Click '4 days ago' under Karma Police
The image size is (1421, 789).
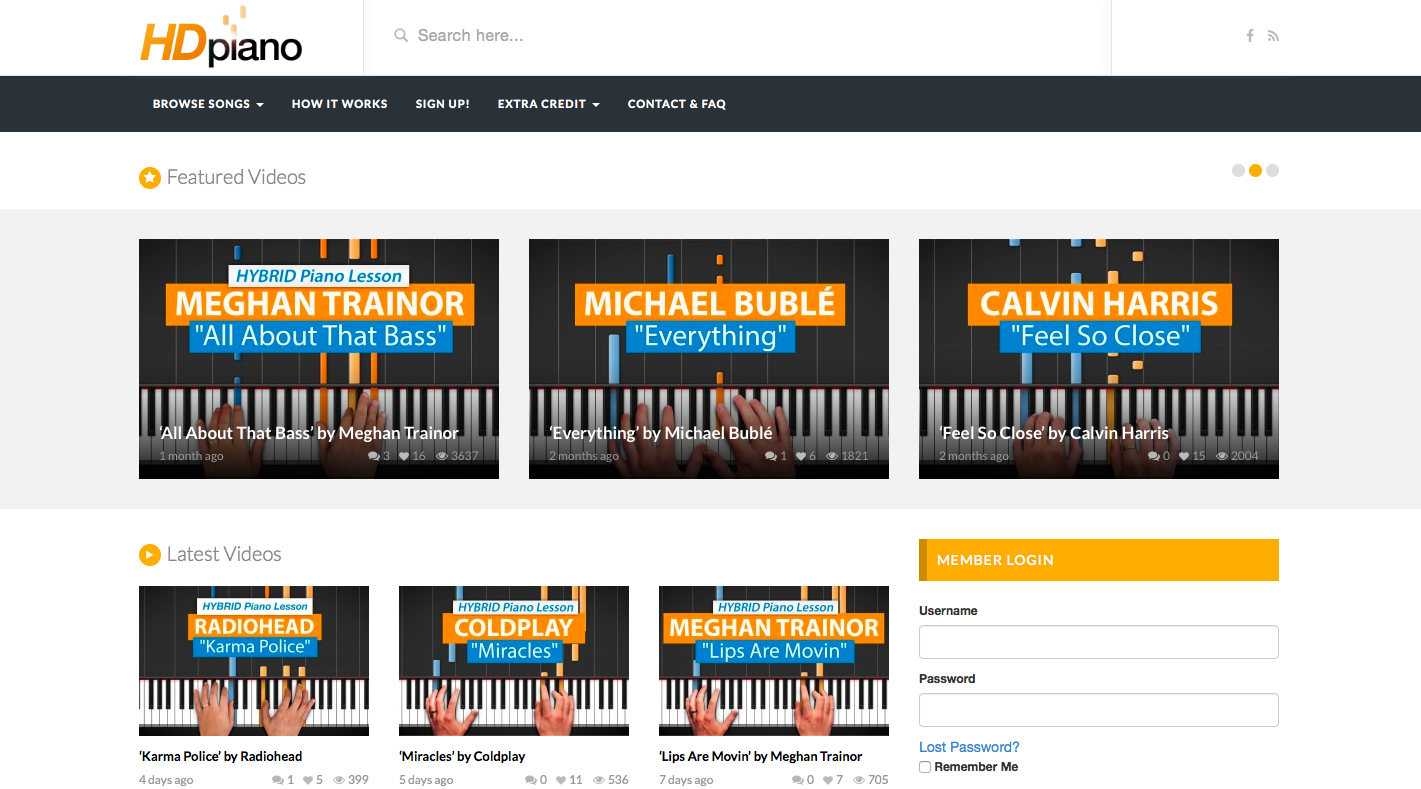pyautogui.click(x=166, y=780)
